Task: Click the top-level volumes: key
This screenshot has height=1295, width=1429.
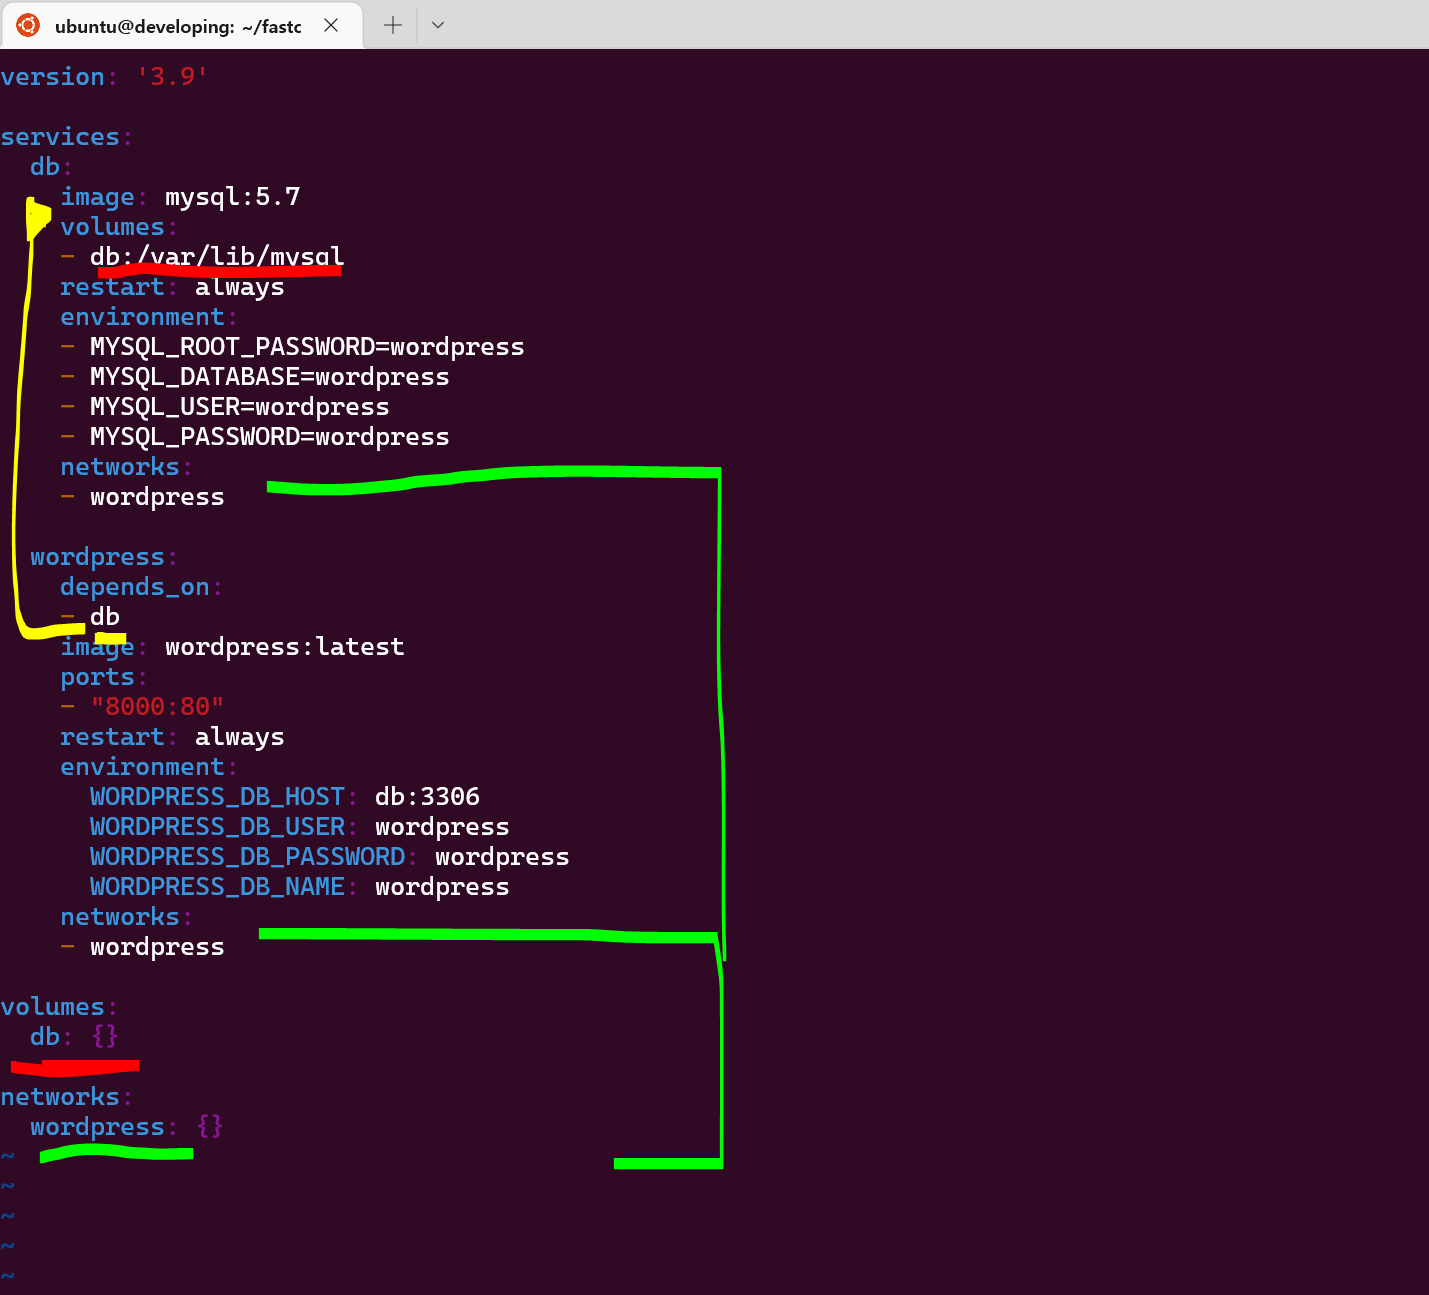Action: click(59, 1007)
